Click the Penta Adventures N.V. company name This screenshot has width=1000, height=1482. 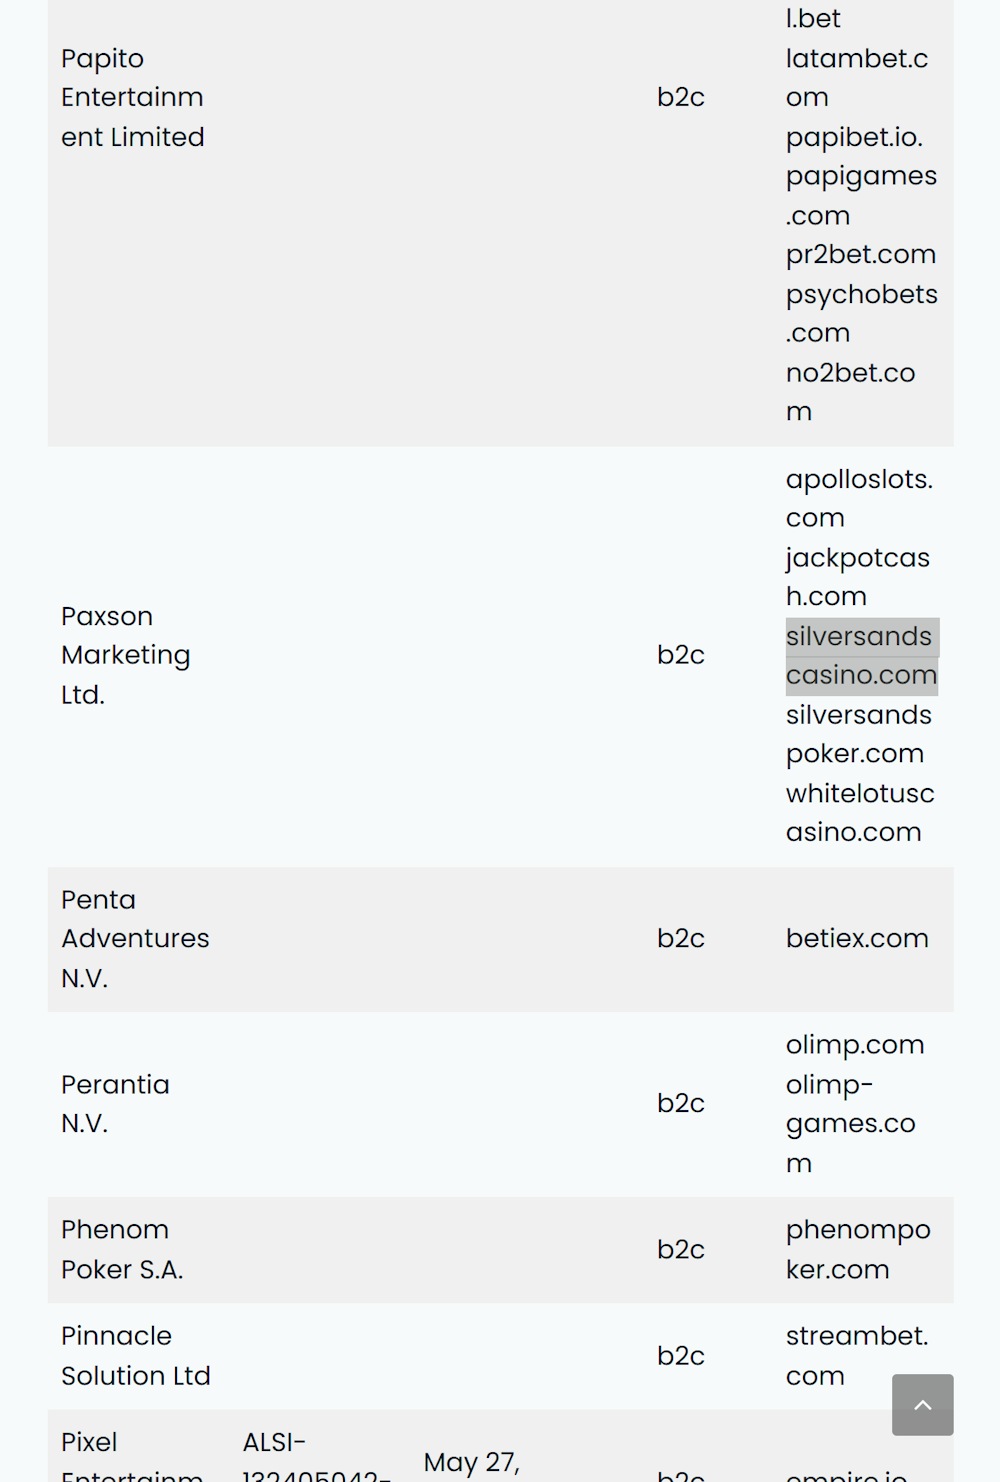click(x=135, y=939)
